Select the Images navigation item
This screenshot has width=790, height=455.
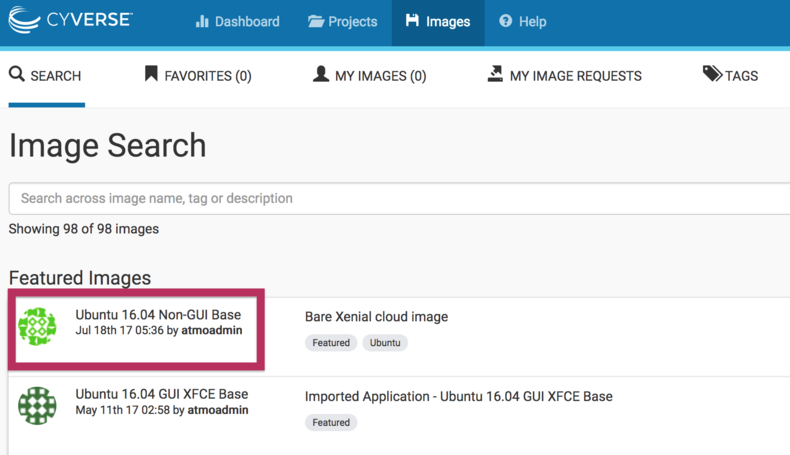pyautogui.click(x=438, y=22)
